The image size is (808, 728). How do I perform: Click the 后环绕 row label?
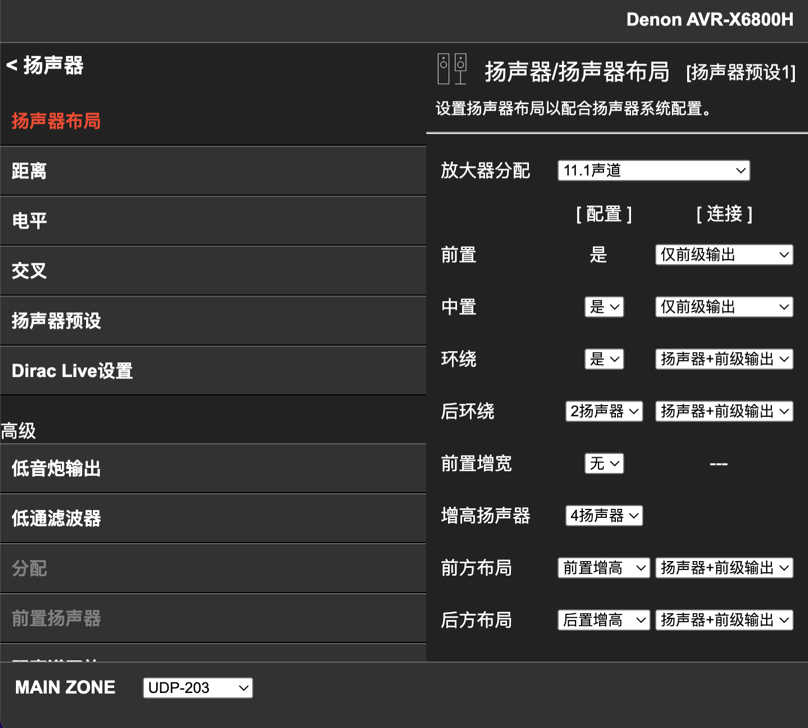point(467,411)
